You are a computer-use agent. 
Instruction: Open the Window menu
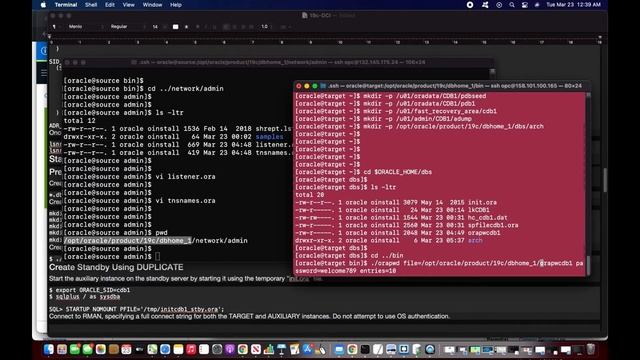coord(152,5)
